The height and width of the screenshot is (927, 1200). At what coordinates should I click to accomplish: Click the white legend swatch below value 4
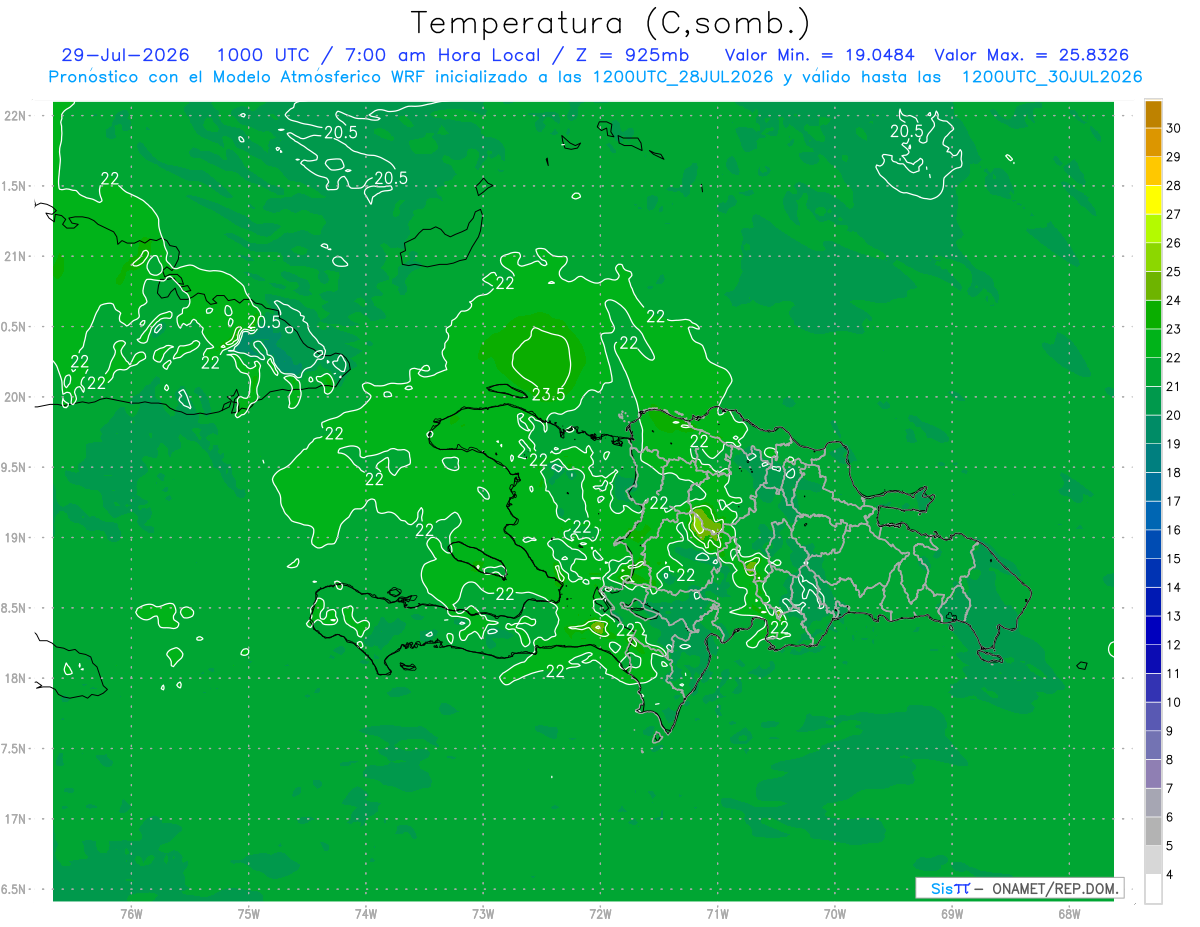[x=1153, y=889]
